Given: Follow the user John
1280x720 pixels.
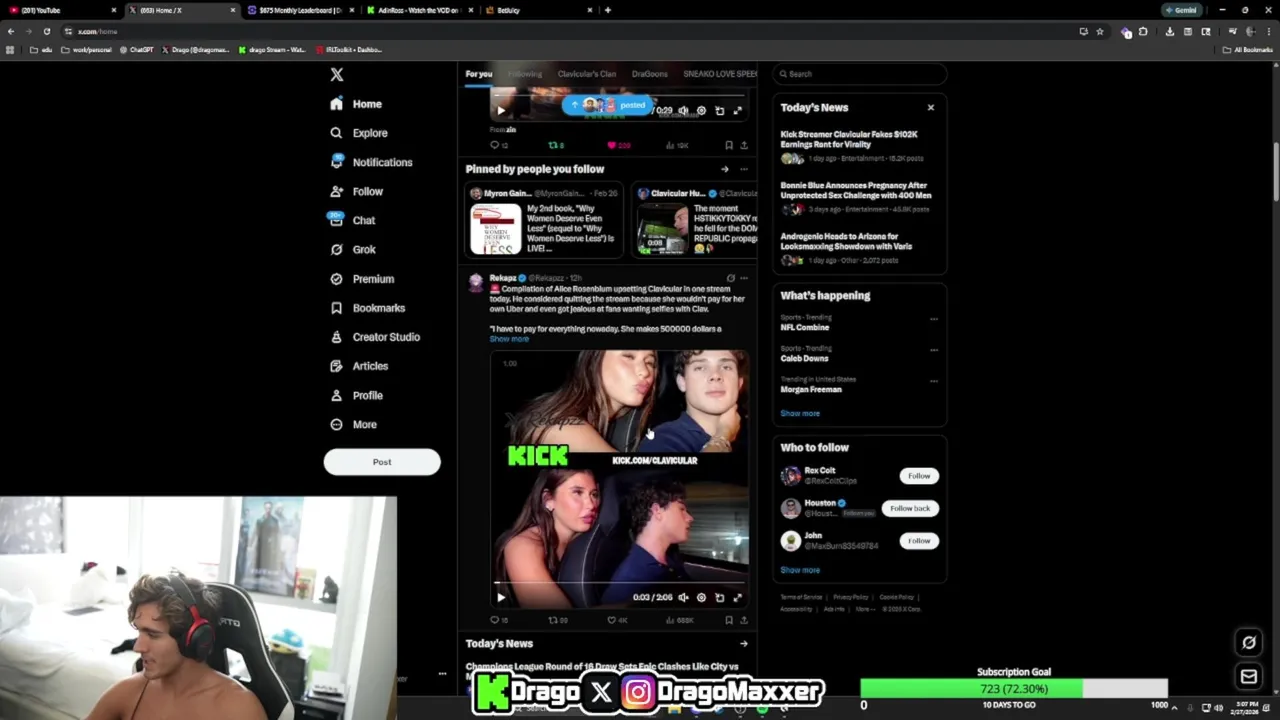Looking at the screenshot, I should click(x=919, y=541).
